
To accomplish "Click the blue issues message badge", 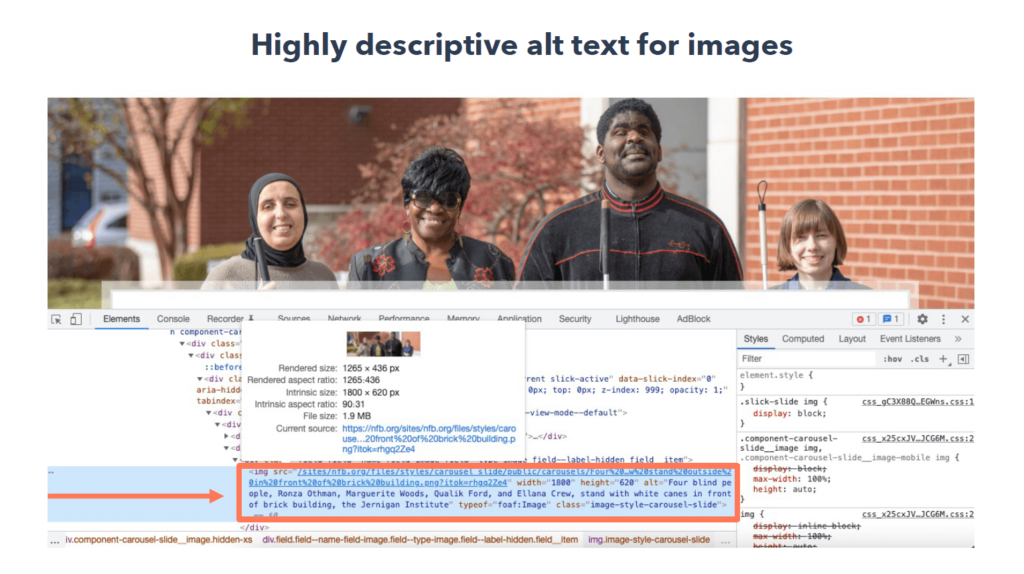I will pyautogui.click(x=890, y=319).
